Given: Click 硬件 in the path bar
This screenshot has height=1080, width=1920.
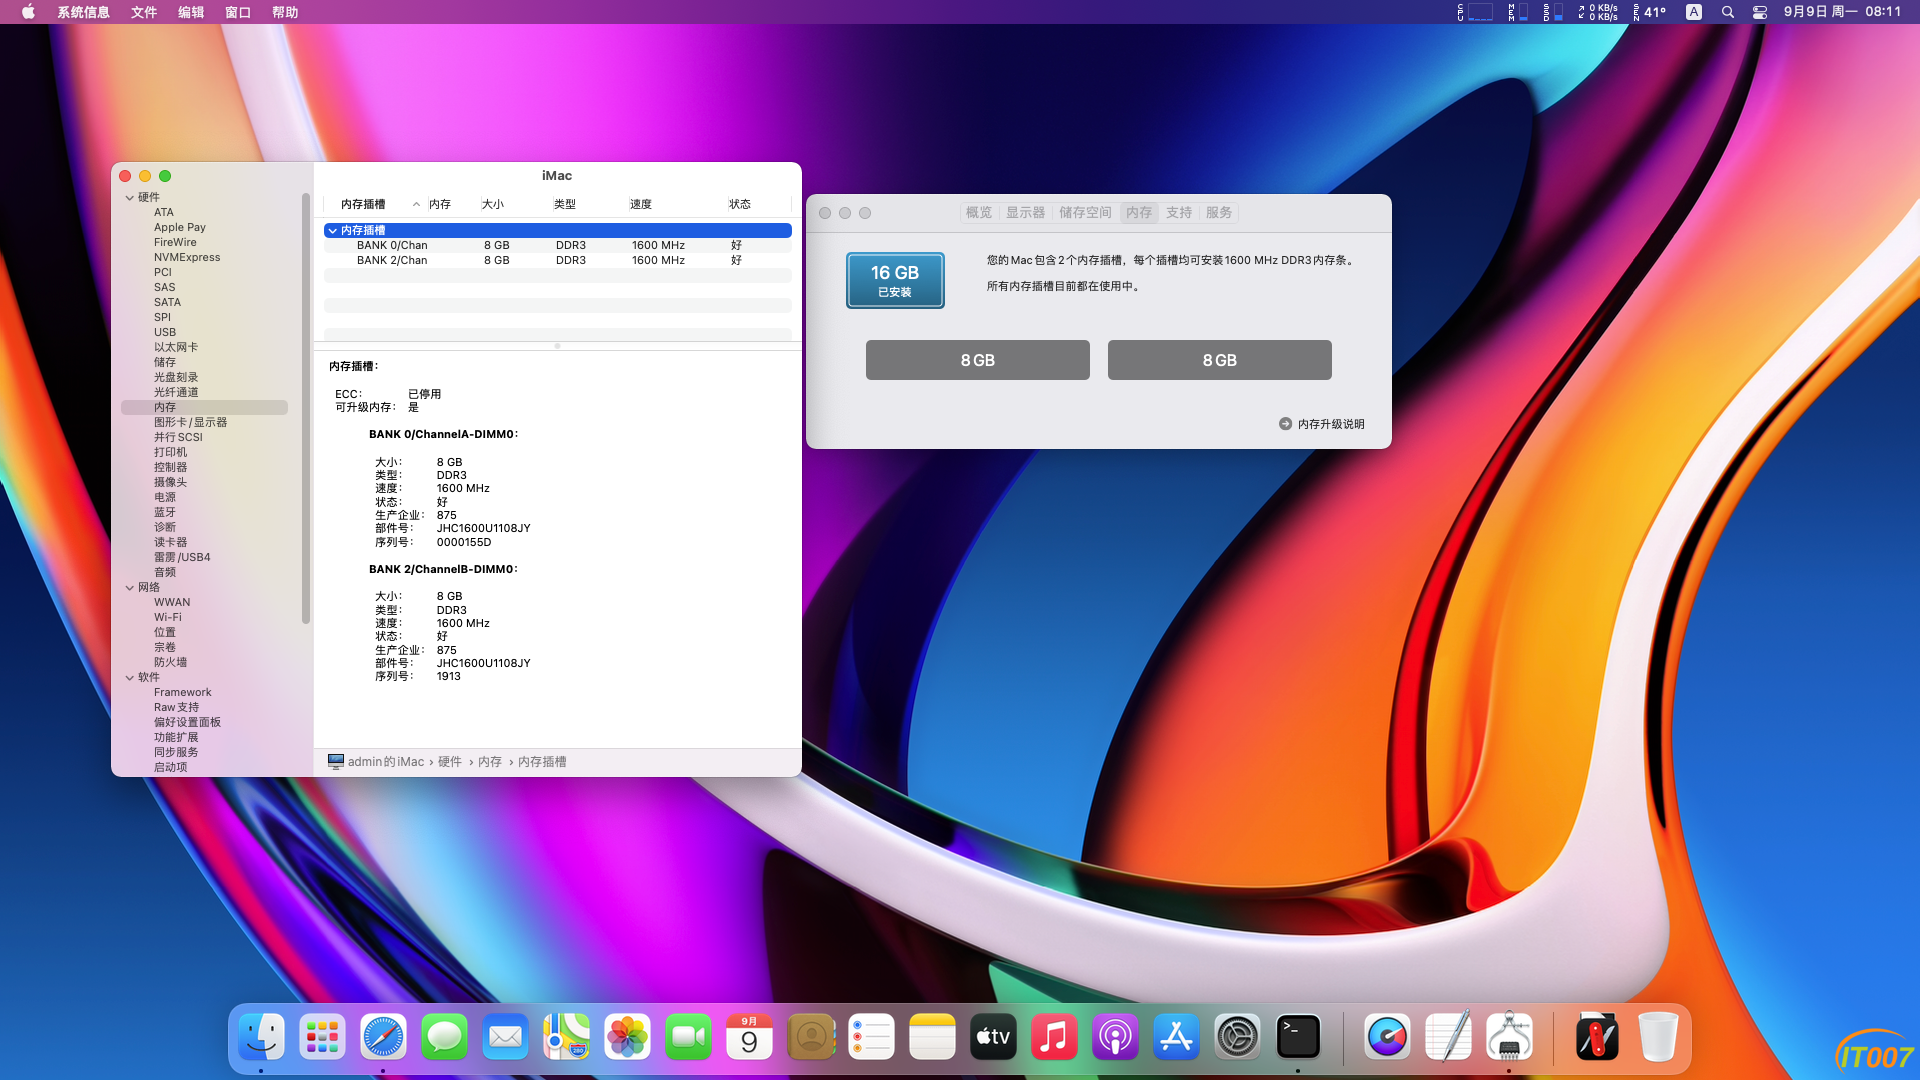Looking at the screenshot, I should [x=450, y=762].
